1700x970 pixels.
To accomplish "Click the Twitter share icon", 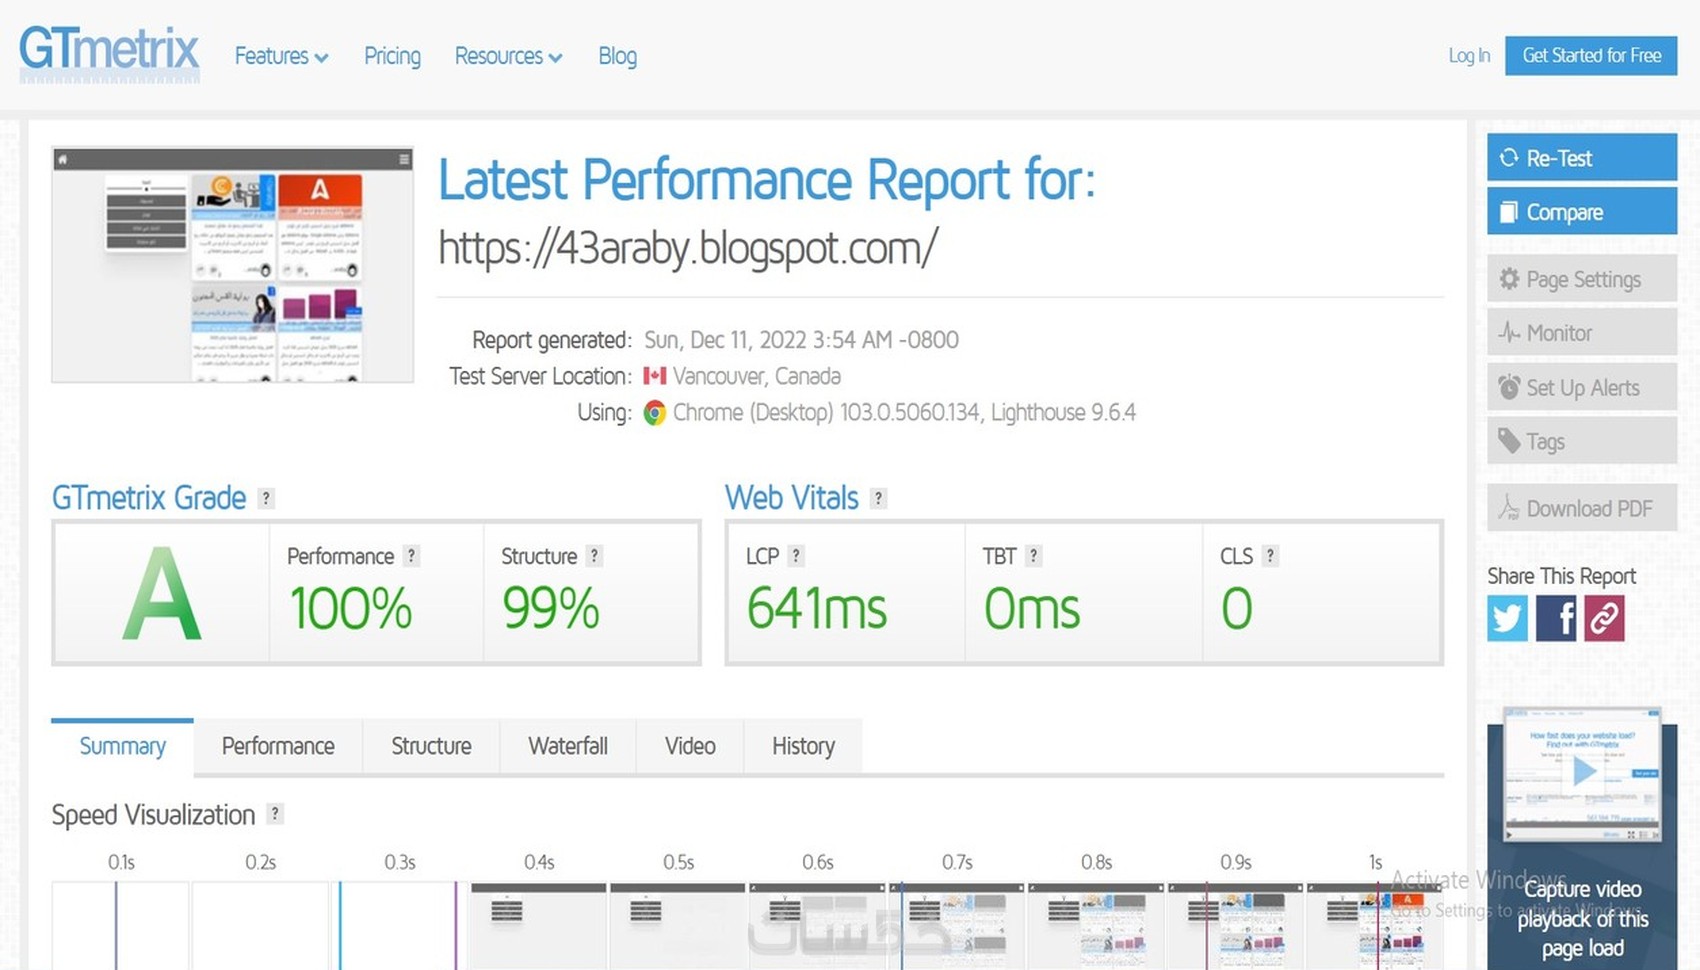I will [1507, 618].
